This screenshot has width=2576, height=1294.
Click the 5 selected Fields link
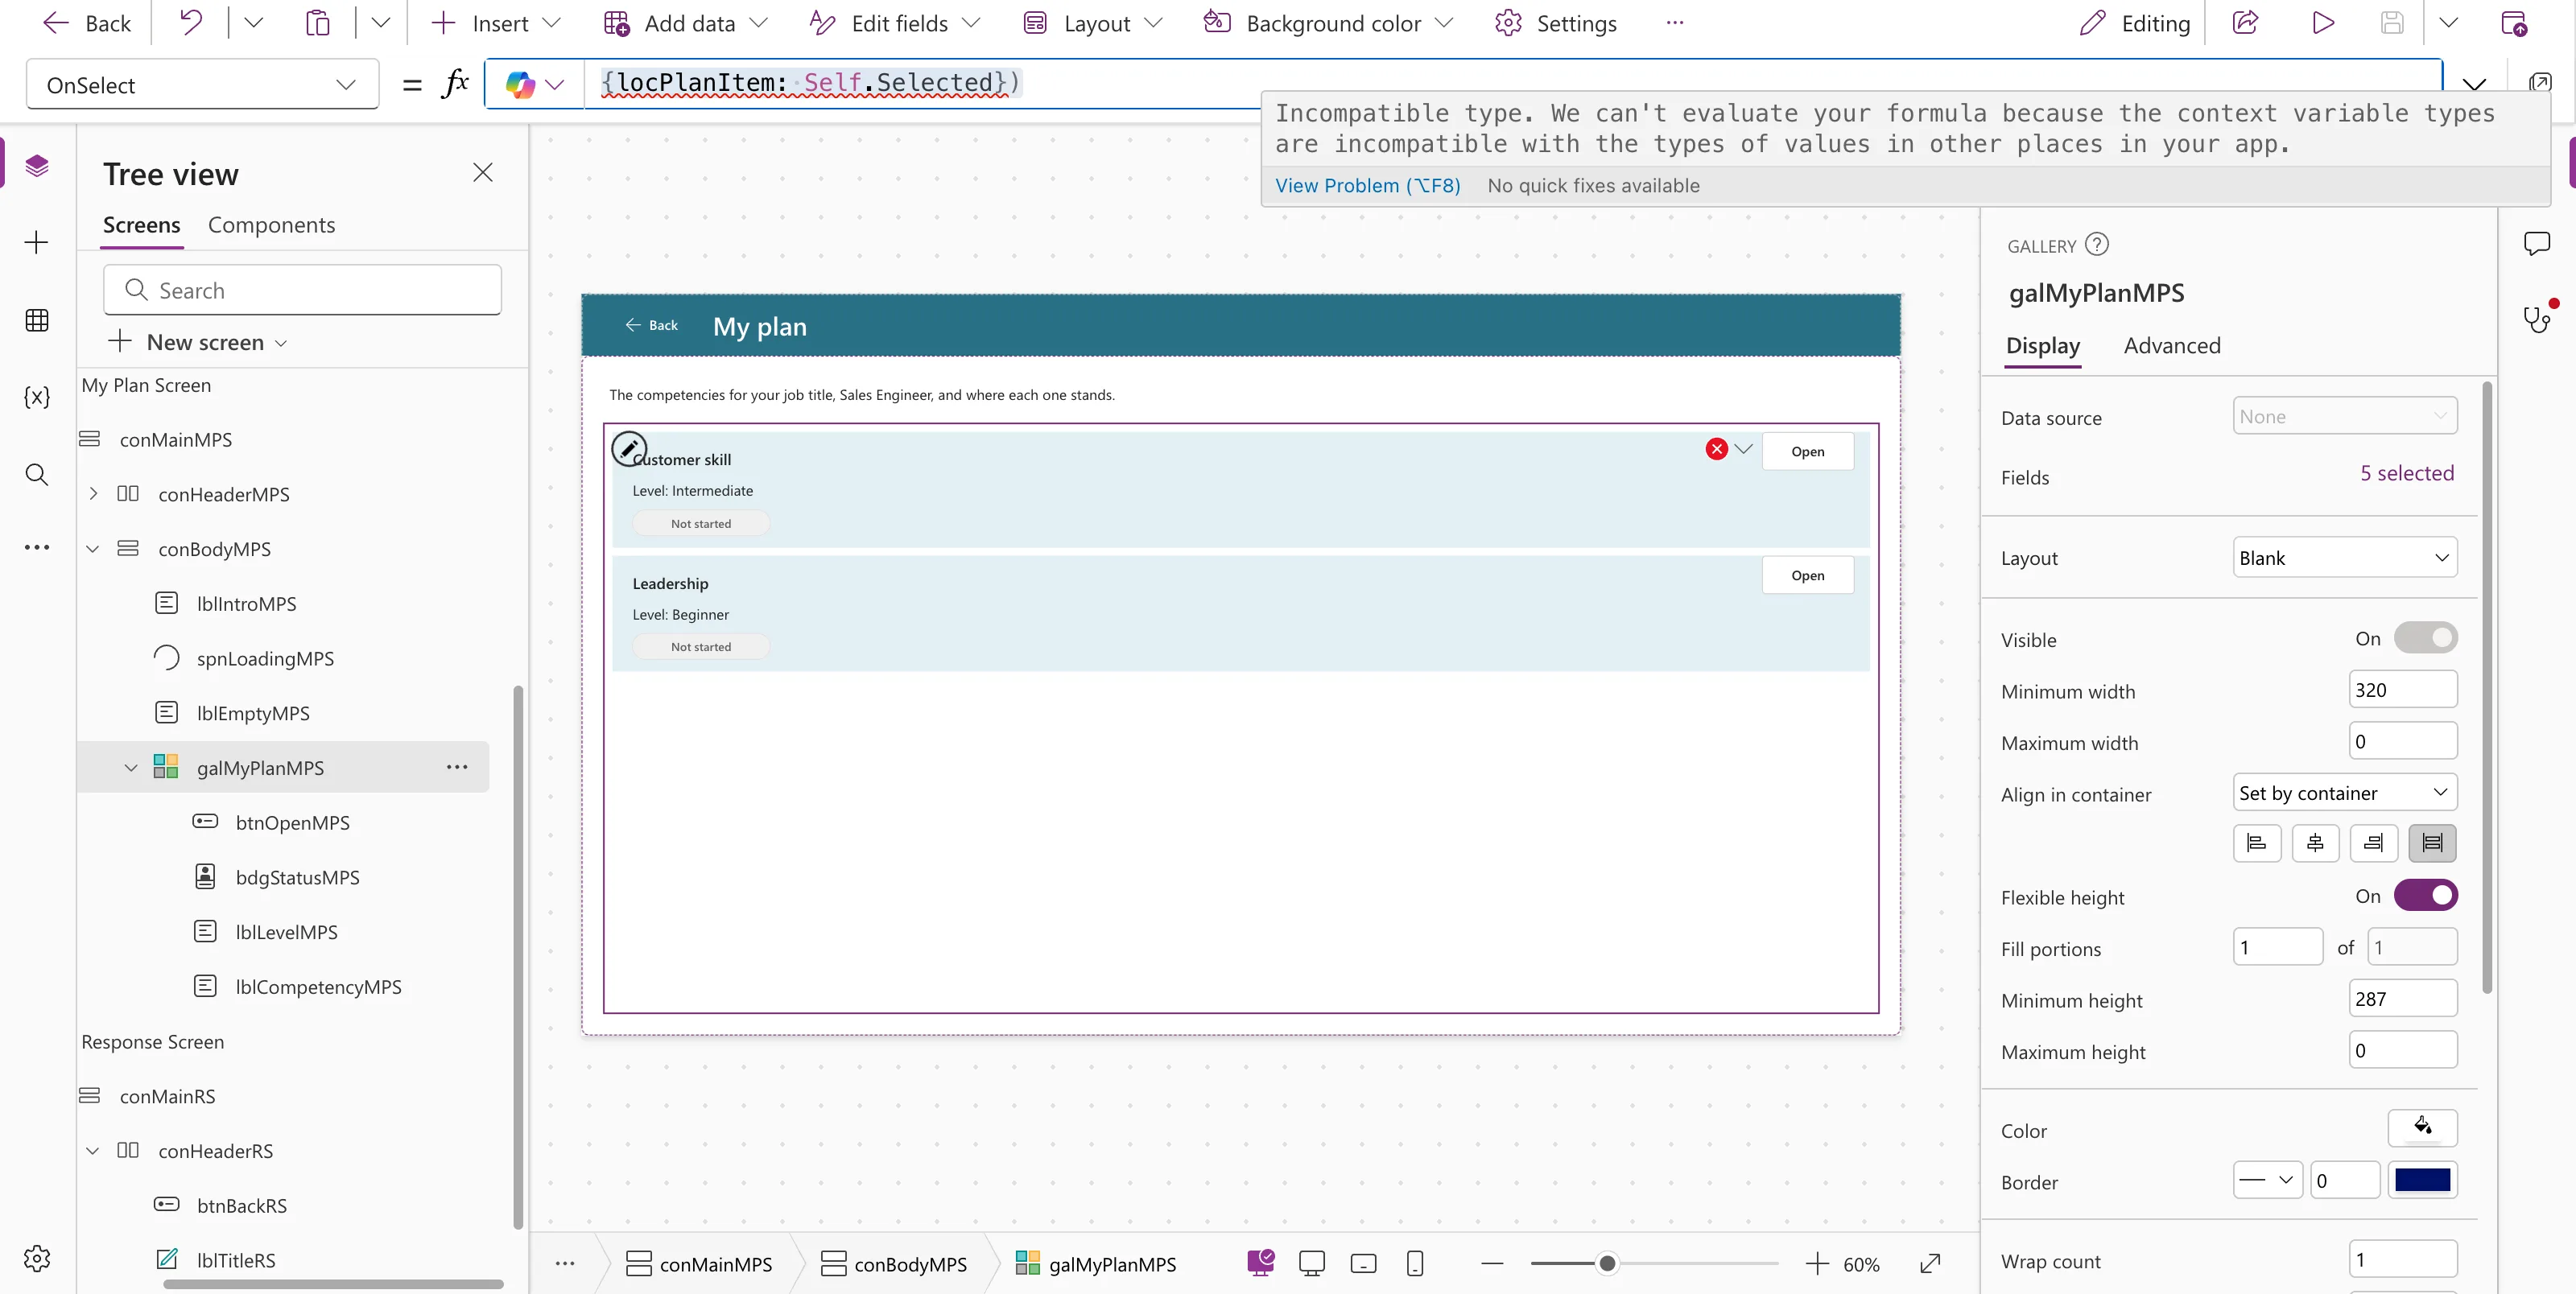[x=2407, y=473]
